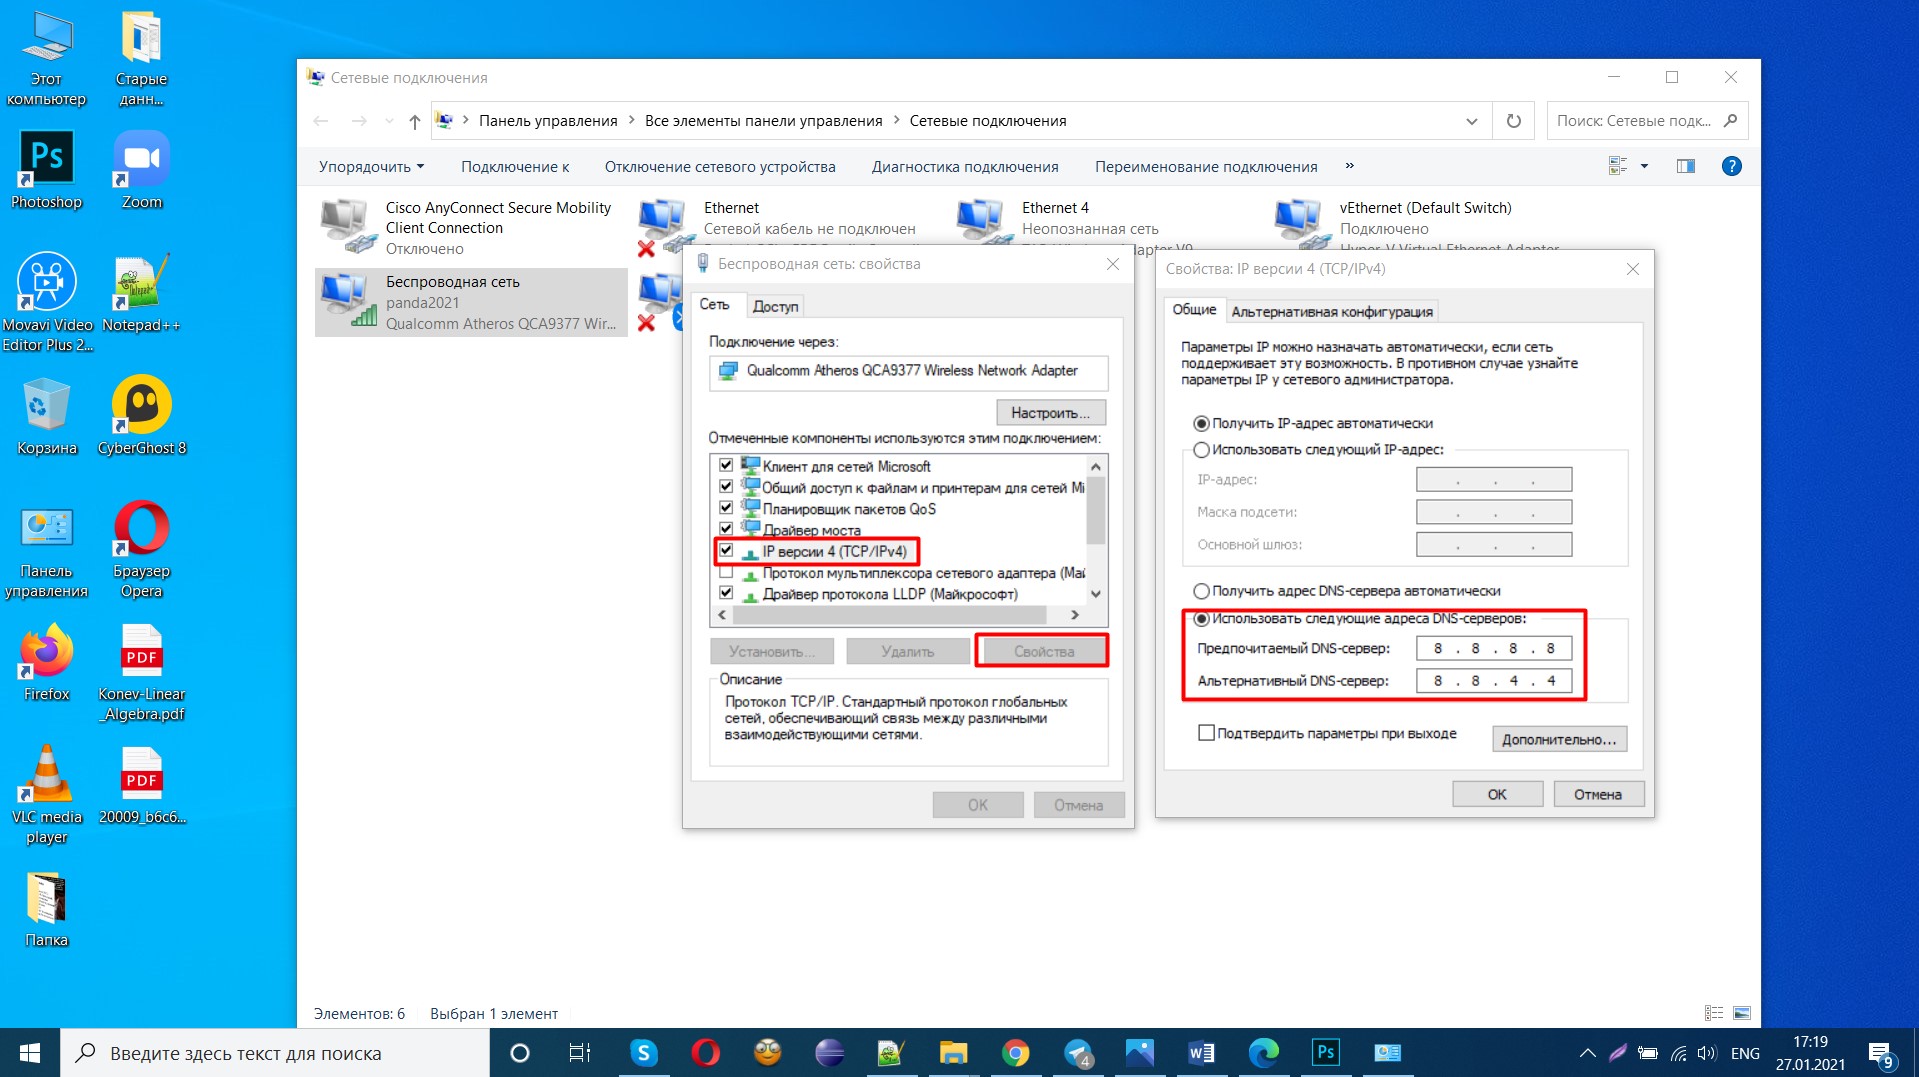
Task: Expand the toolbar overflow chevron
Action: (x=1349, y=166)
